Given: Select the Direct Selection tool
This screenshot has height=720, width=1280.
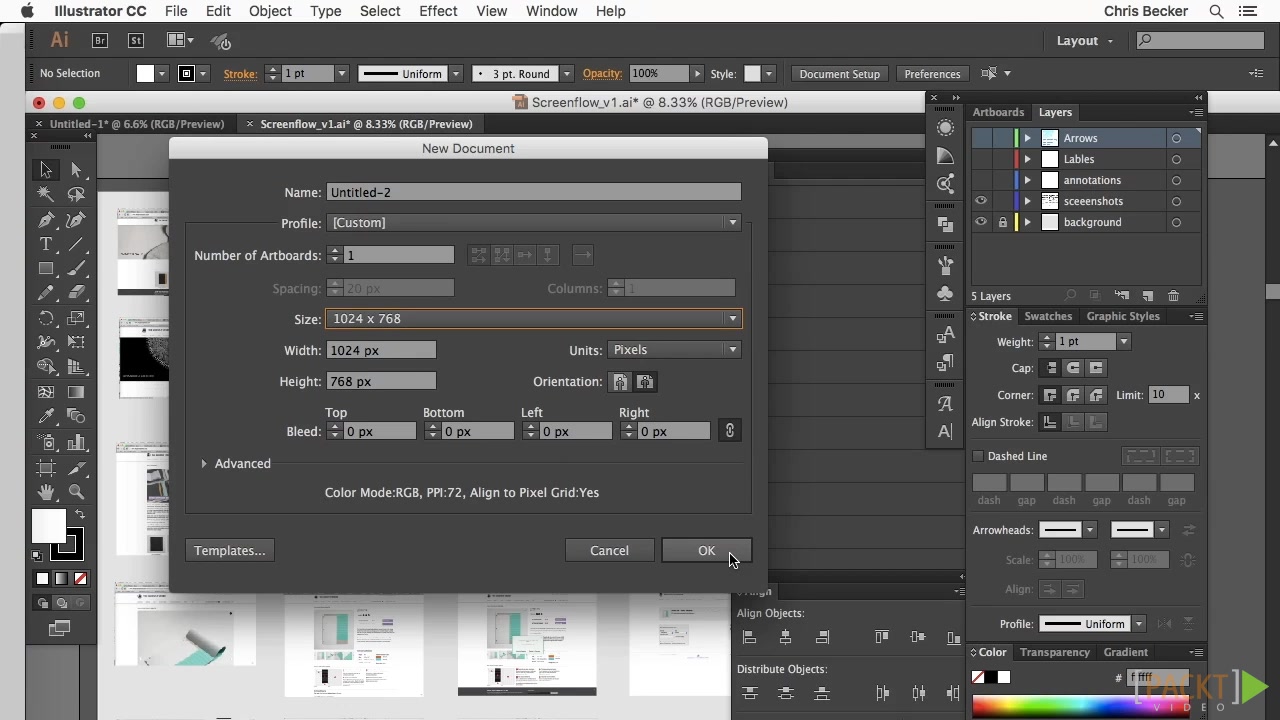Looking at the screenshot, I should click(x=76, y=170).
